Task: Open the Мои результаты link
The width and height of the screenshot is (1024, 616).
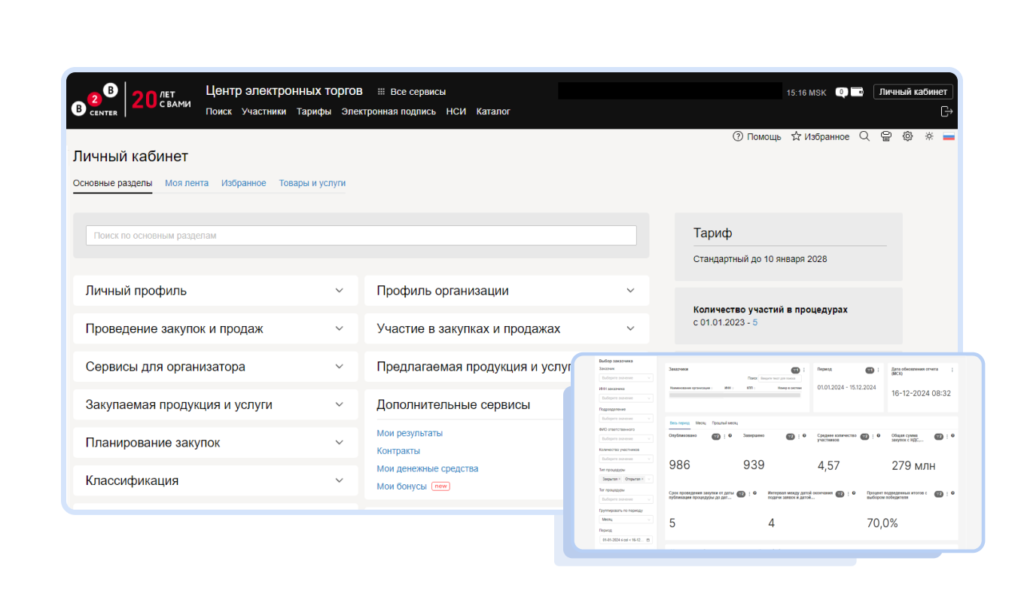Action: pos(409,433)
